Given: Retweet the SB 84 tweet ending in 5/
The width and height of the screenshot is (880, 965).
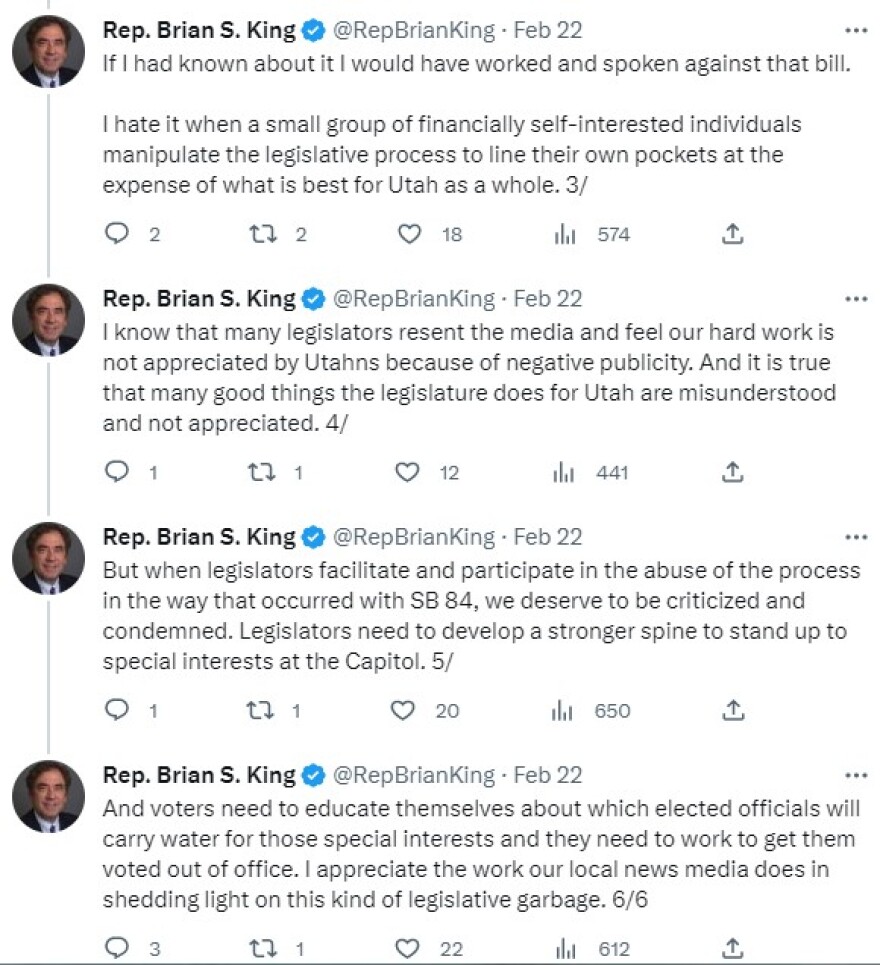Looking at the screenshot, I should click(x=260, y=710).
